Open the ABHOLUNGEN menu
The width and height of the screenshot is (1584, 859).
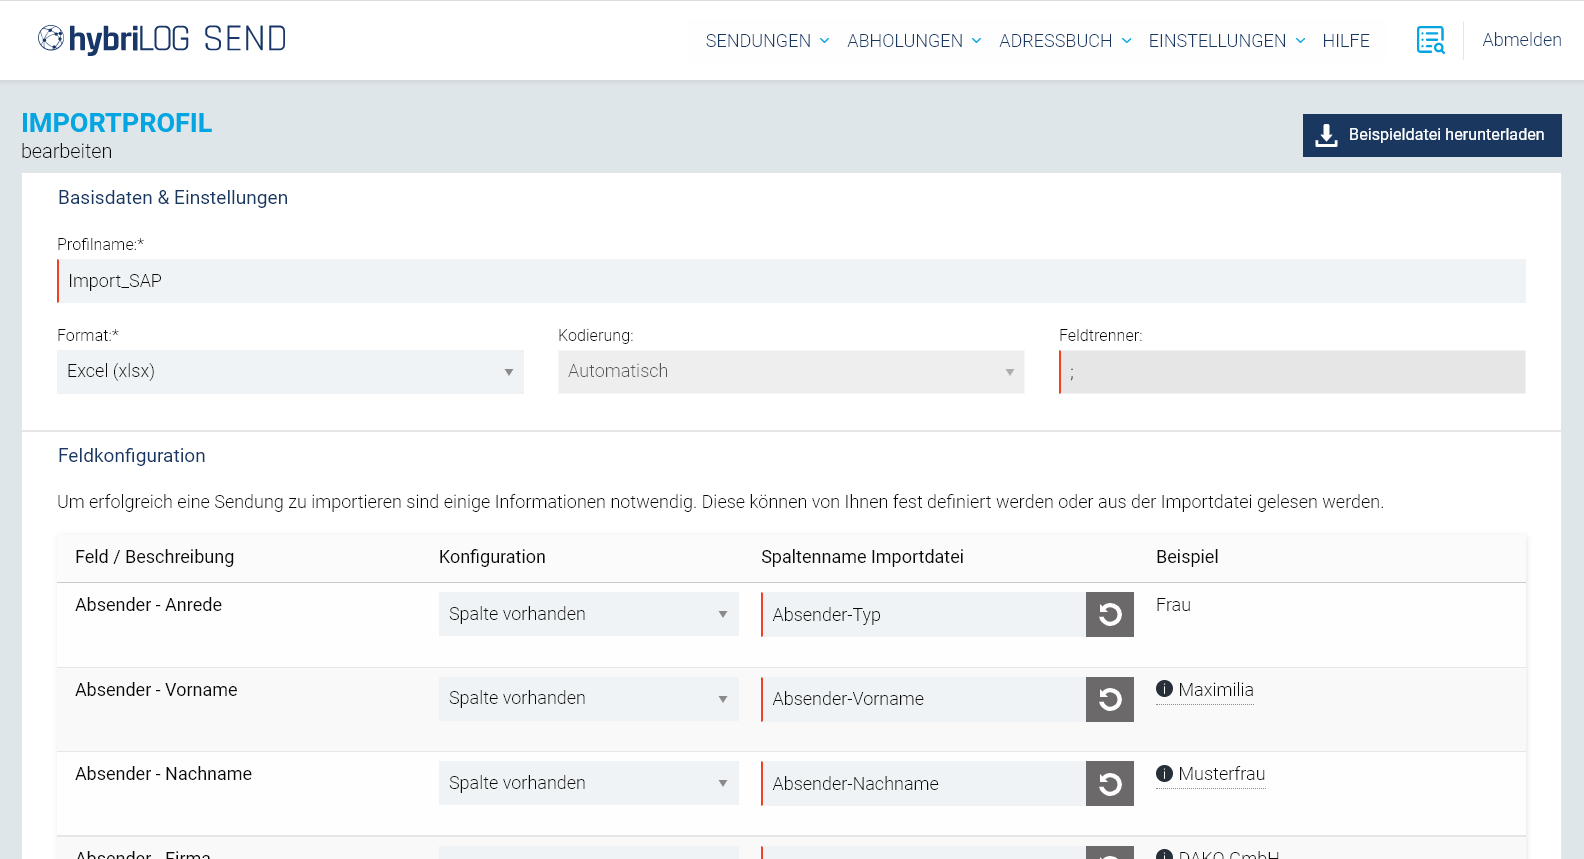[914, 41]
